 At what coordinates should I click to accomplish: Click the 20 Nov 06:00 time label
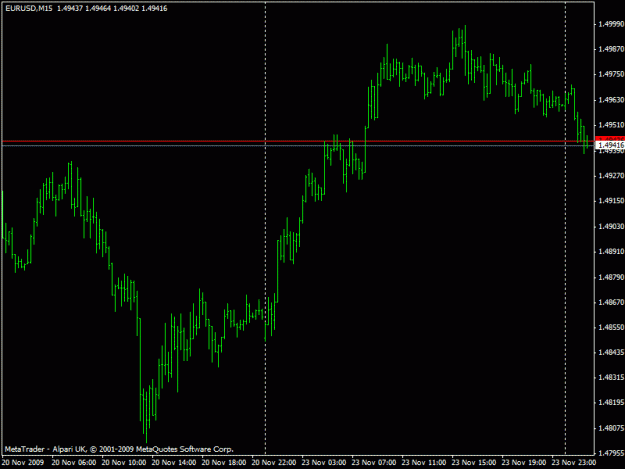click(74, 463)
